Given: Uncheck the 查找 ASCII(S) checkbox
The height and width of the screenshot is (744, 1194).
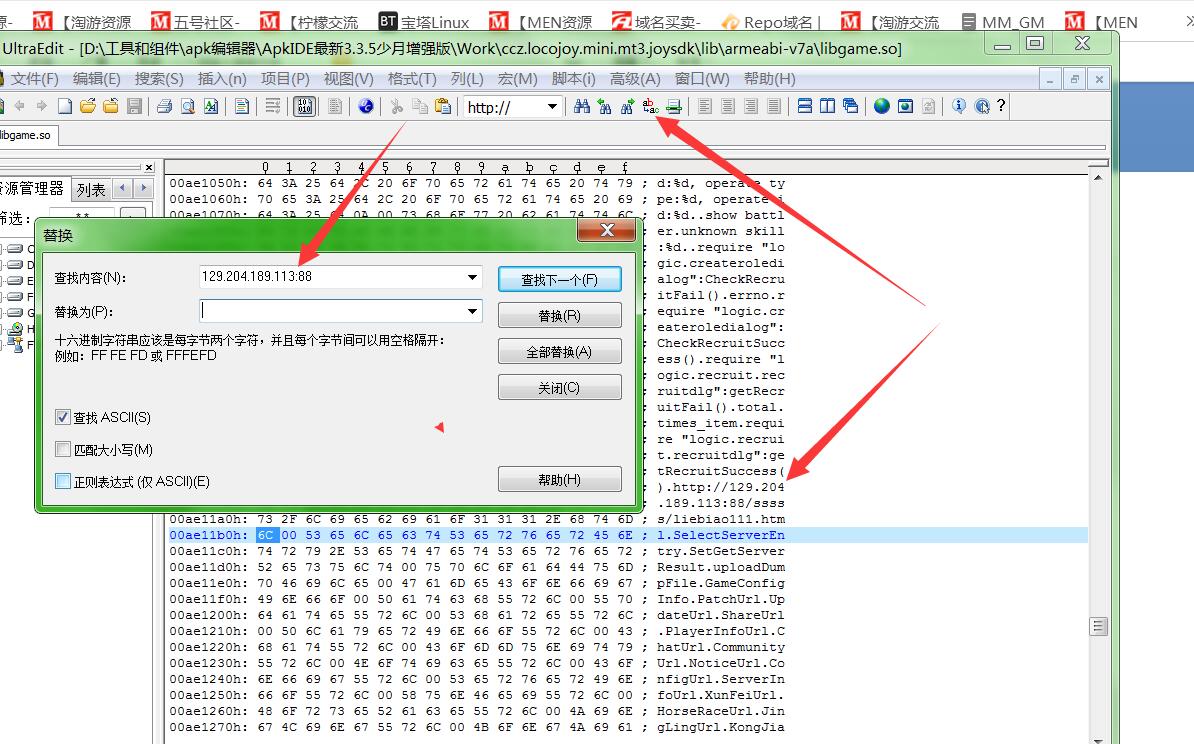Looking at the screenshot, I should coord(63,418).
